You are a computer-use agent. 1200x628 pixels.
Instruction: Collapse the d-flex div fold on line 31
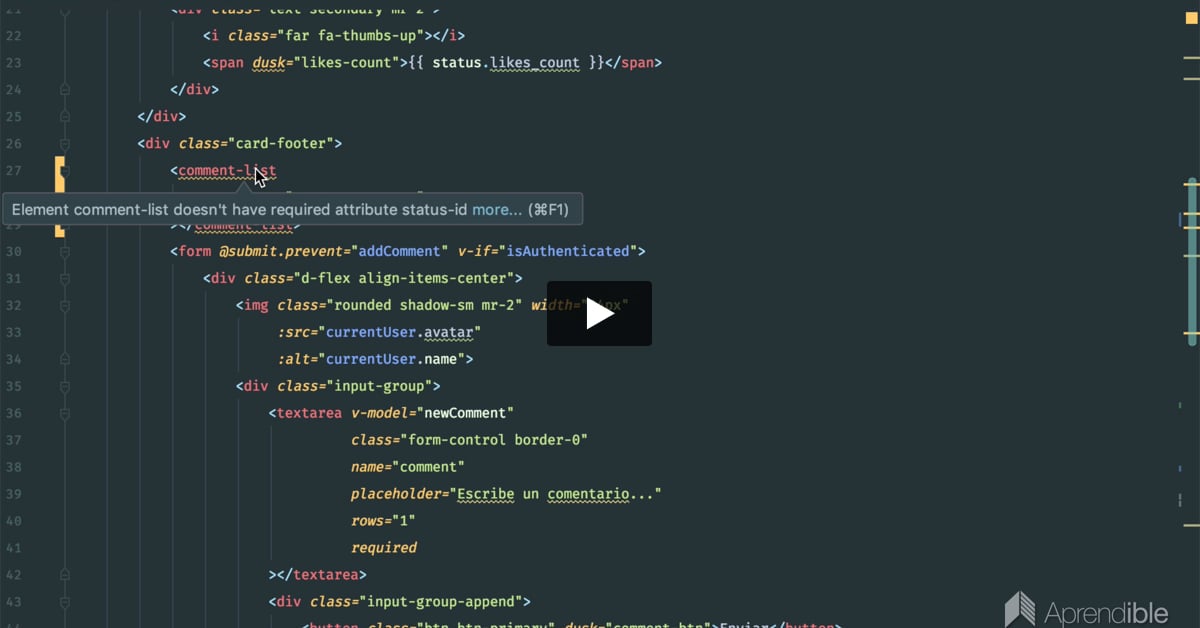65,278
